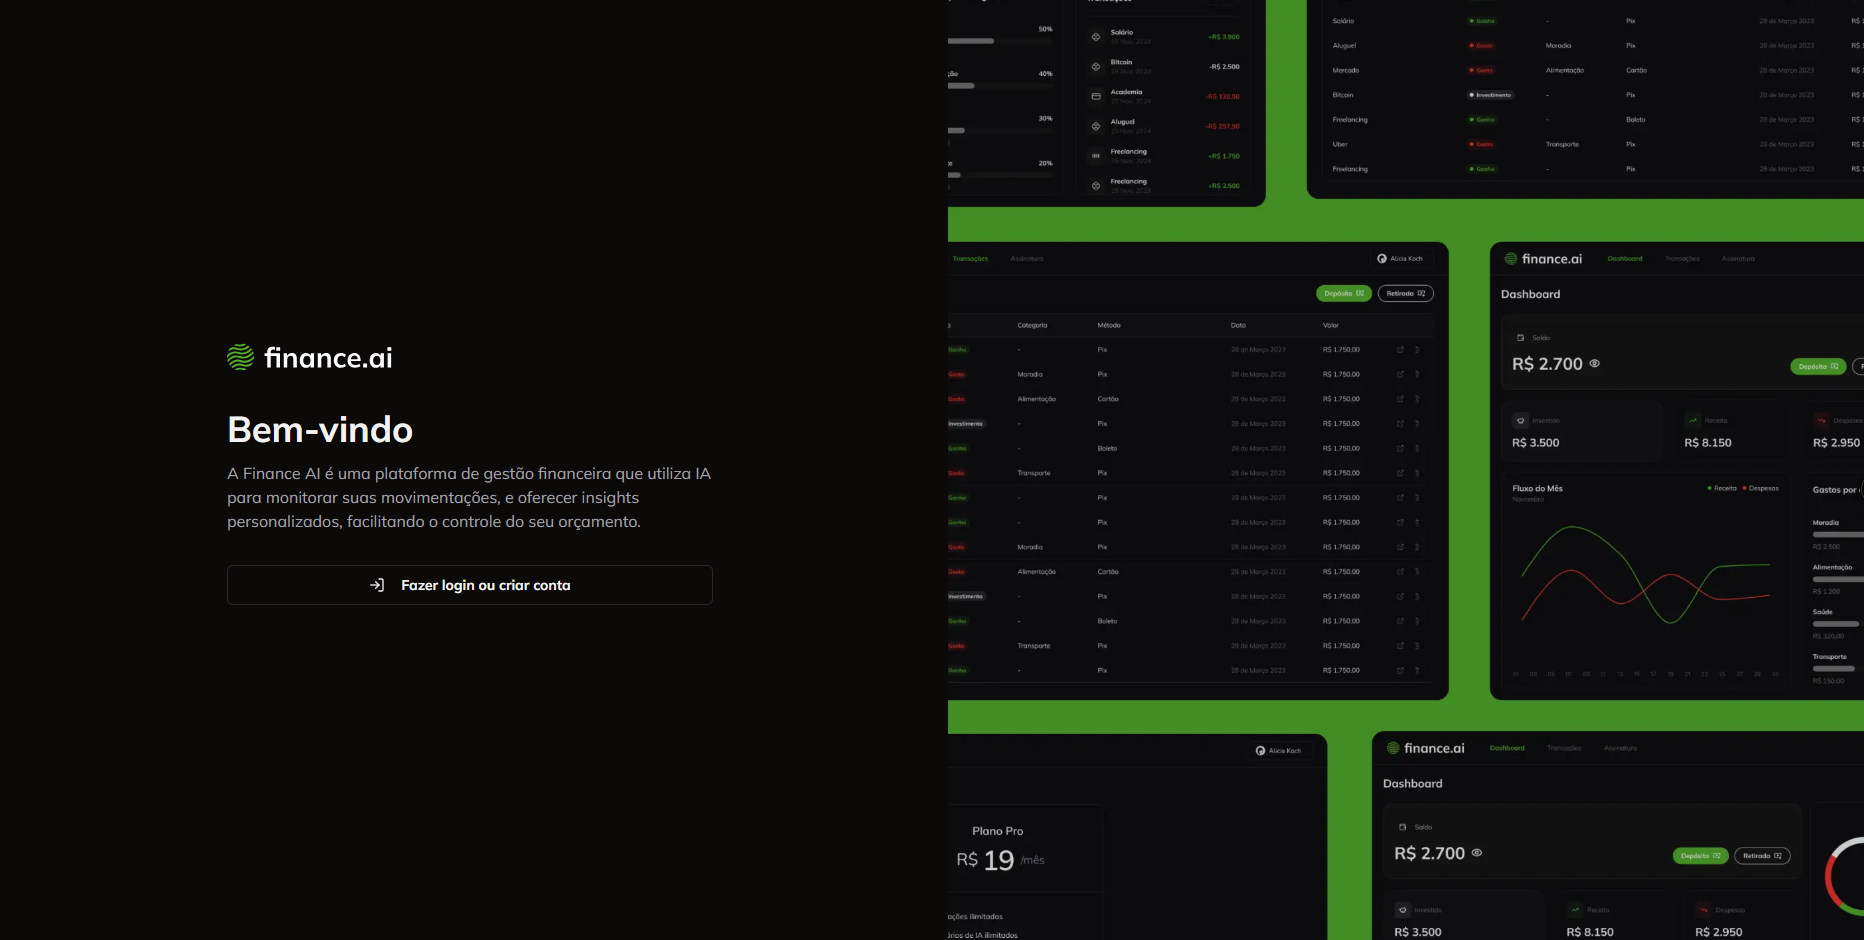Viewport: 1864px width, 940px height.
Task: Open Alicia Koch user menu above Plano Pro
Action: (1279, 751)
